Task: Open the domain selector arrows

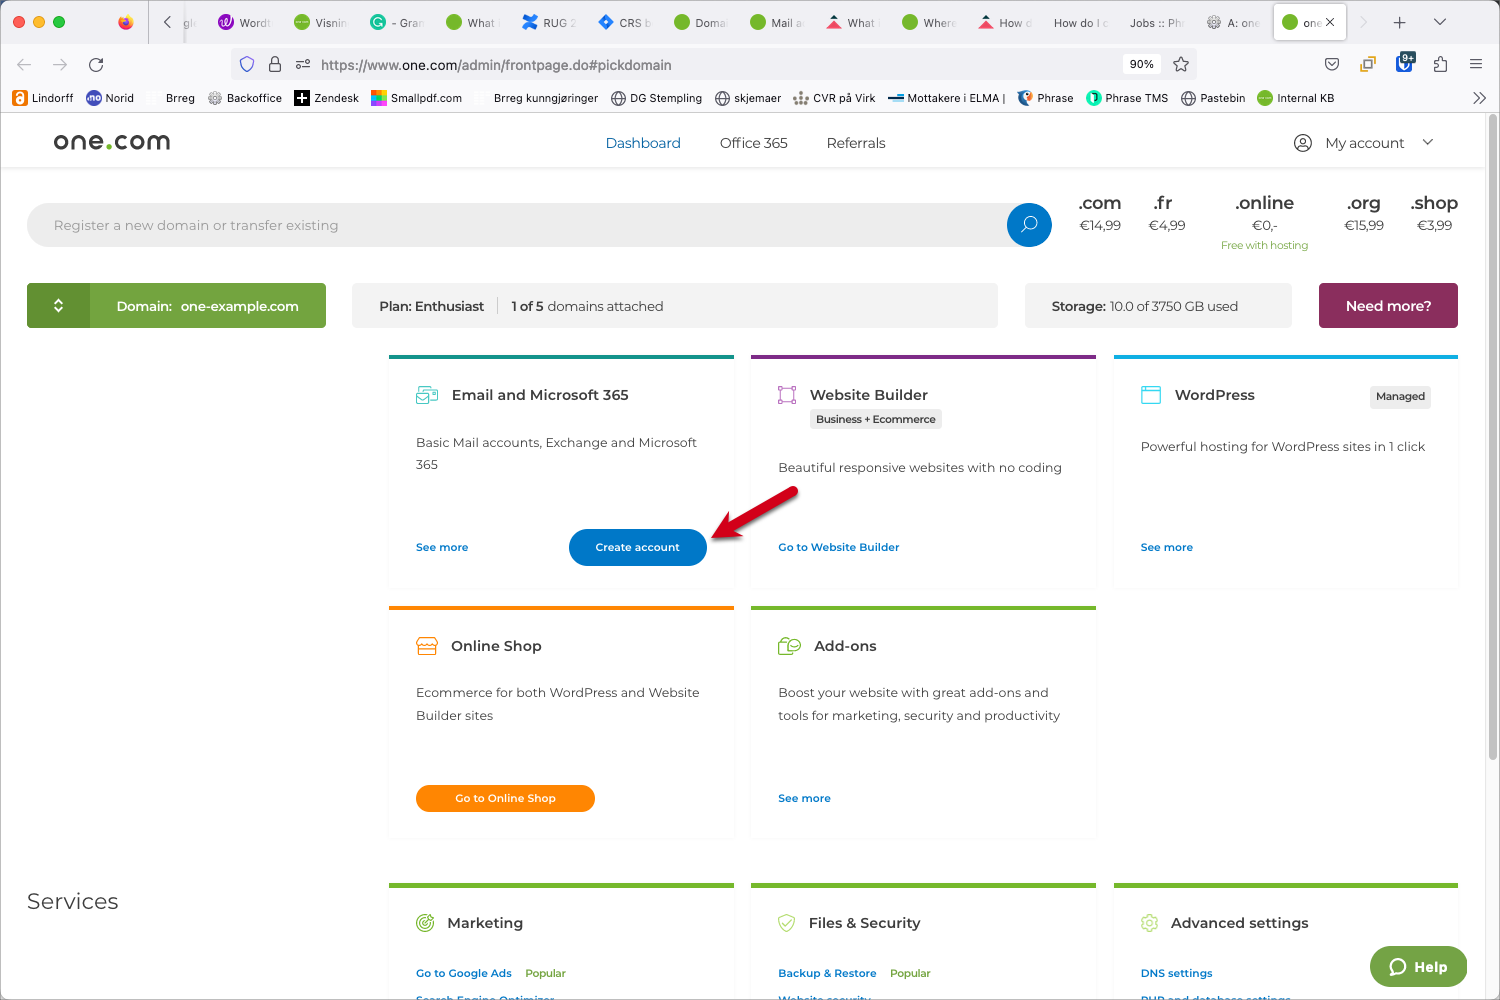Action: (58, 306)
